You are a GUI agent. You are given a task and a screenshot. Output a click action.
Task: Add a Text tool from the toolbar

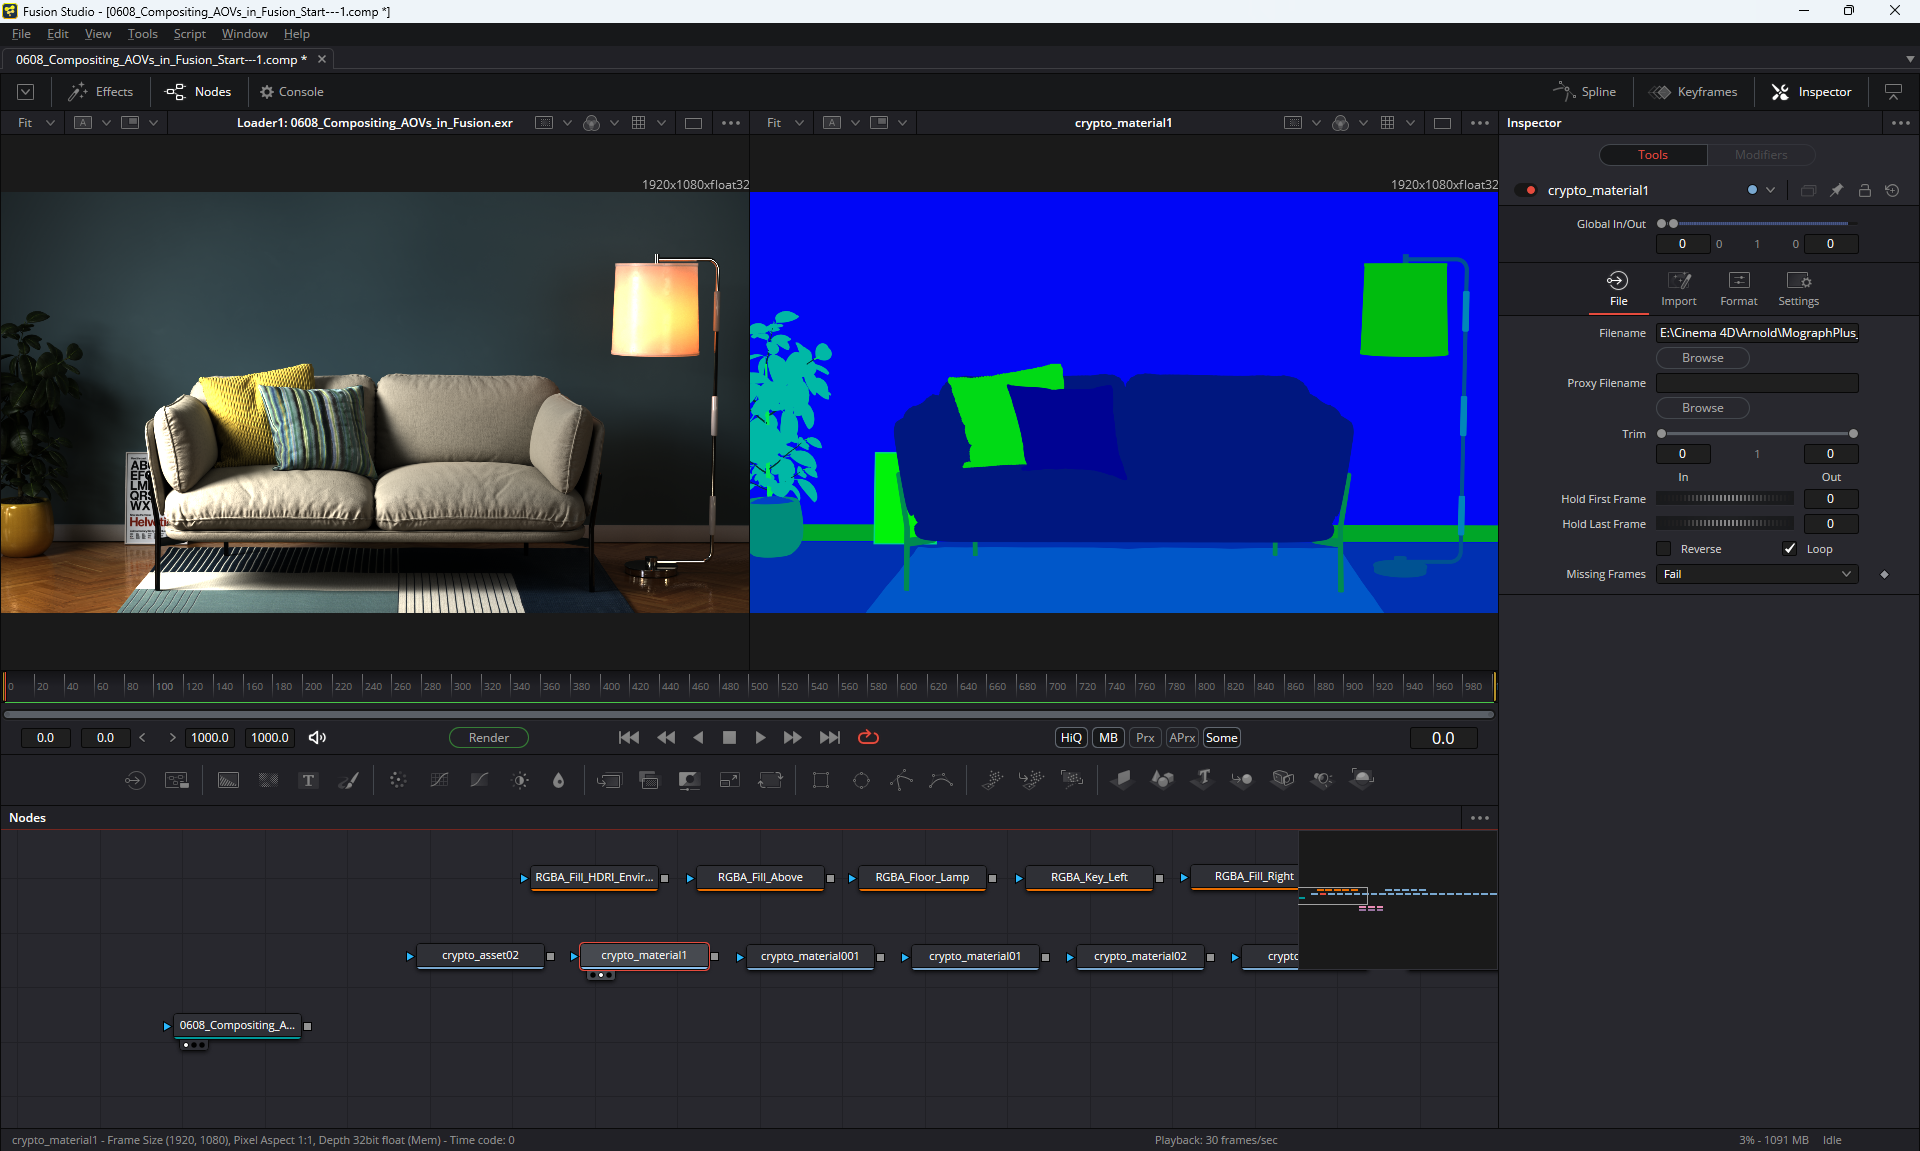(308, 780)
